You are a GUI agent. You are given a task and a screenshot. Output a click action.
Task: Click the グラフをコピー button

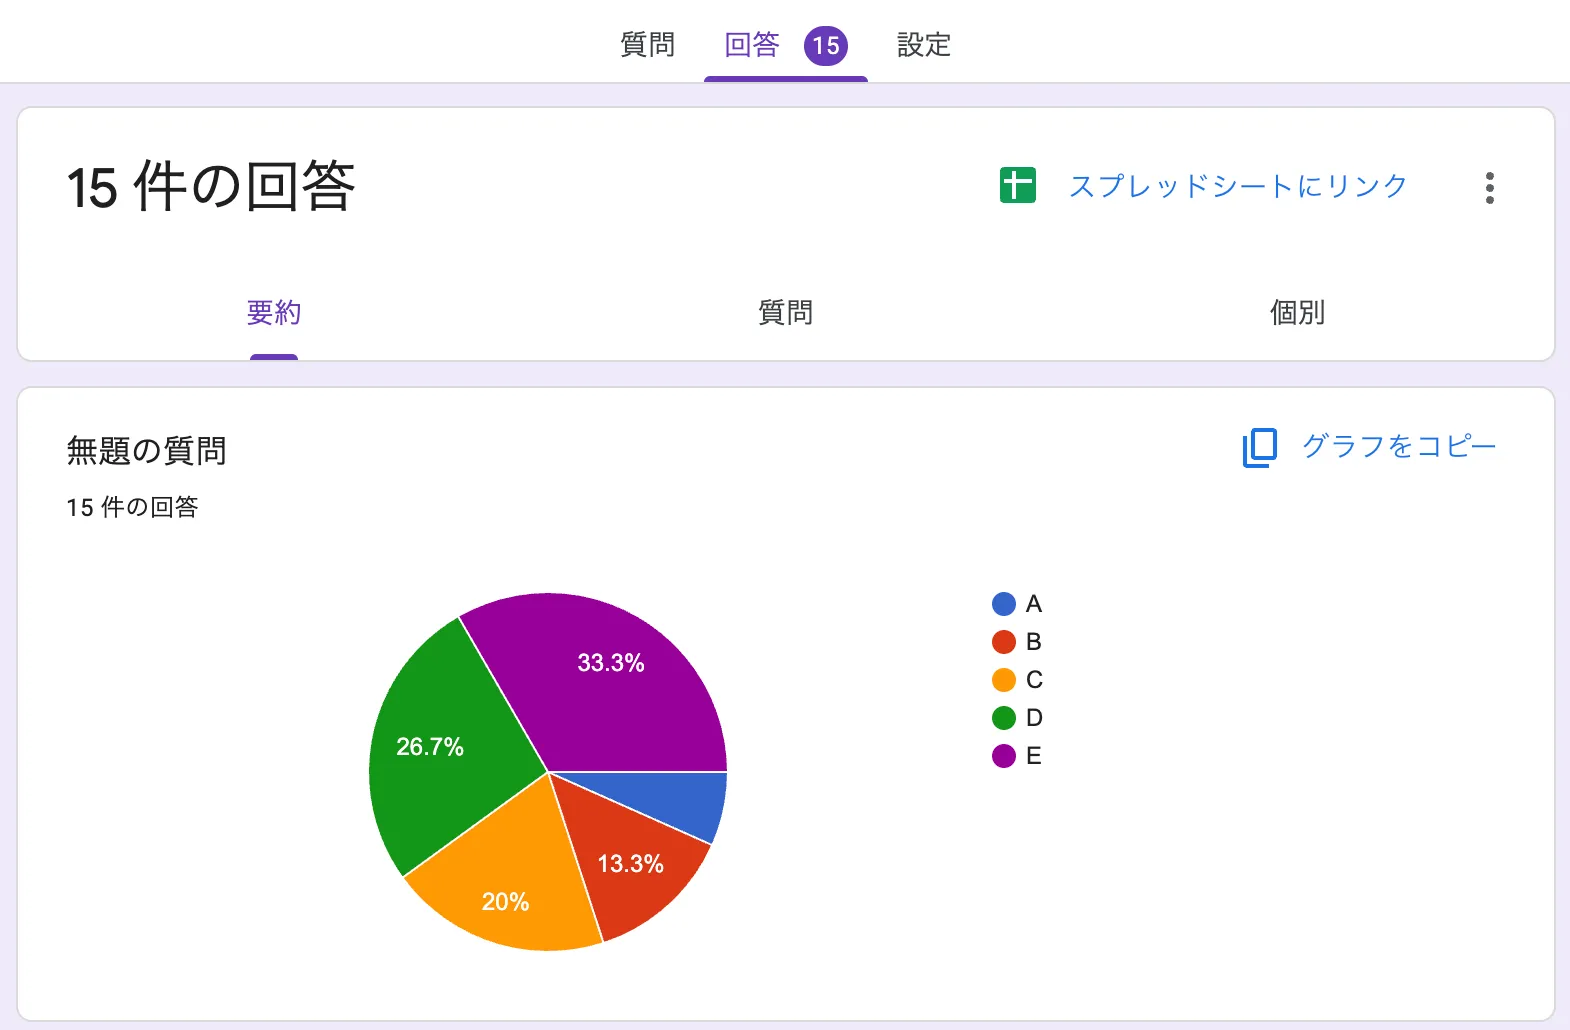(x=1398, y=446)
